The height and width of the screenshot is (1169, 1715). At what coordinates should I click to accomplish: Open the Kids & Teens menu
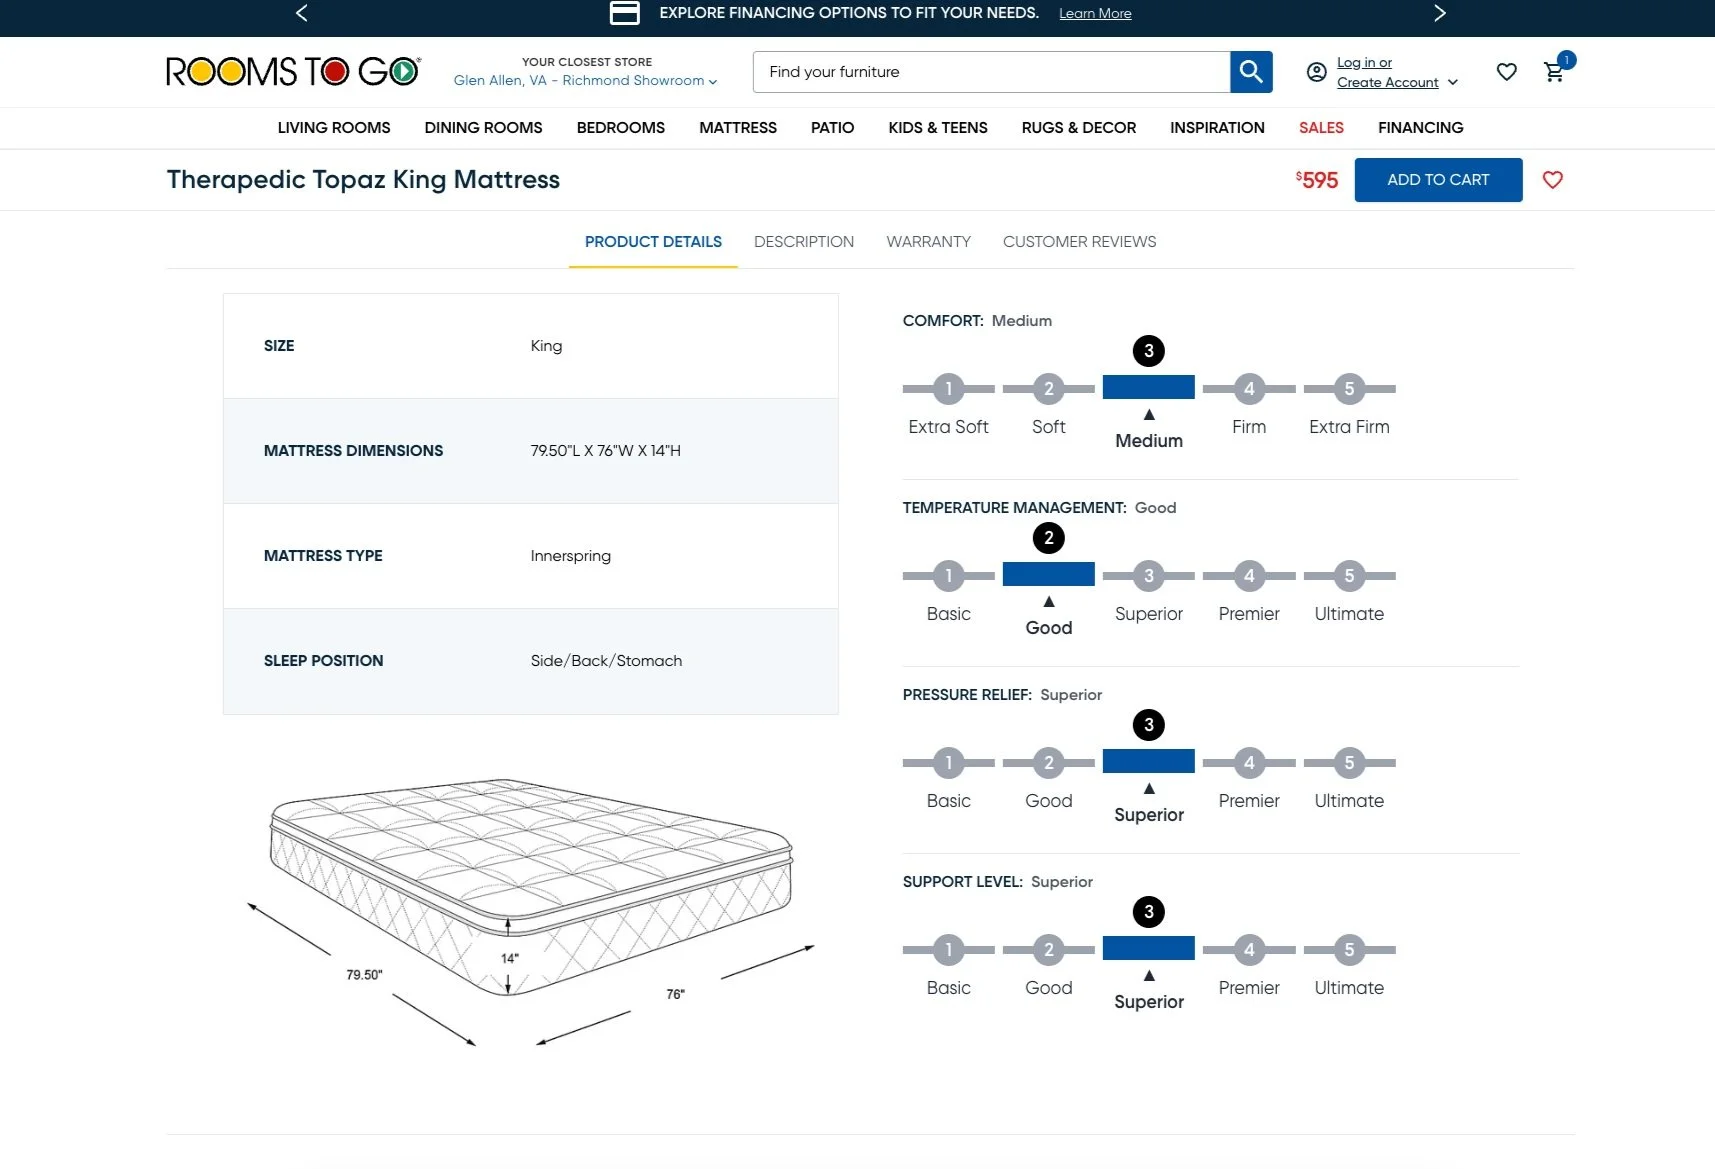[x=938, y=128]
